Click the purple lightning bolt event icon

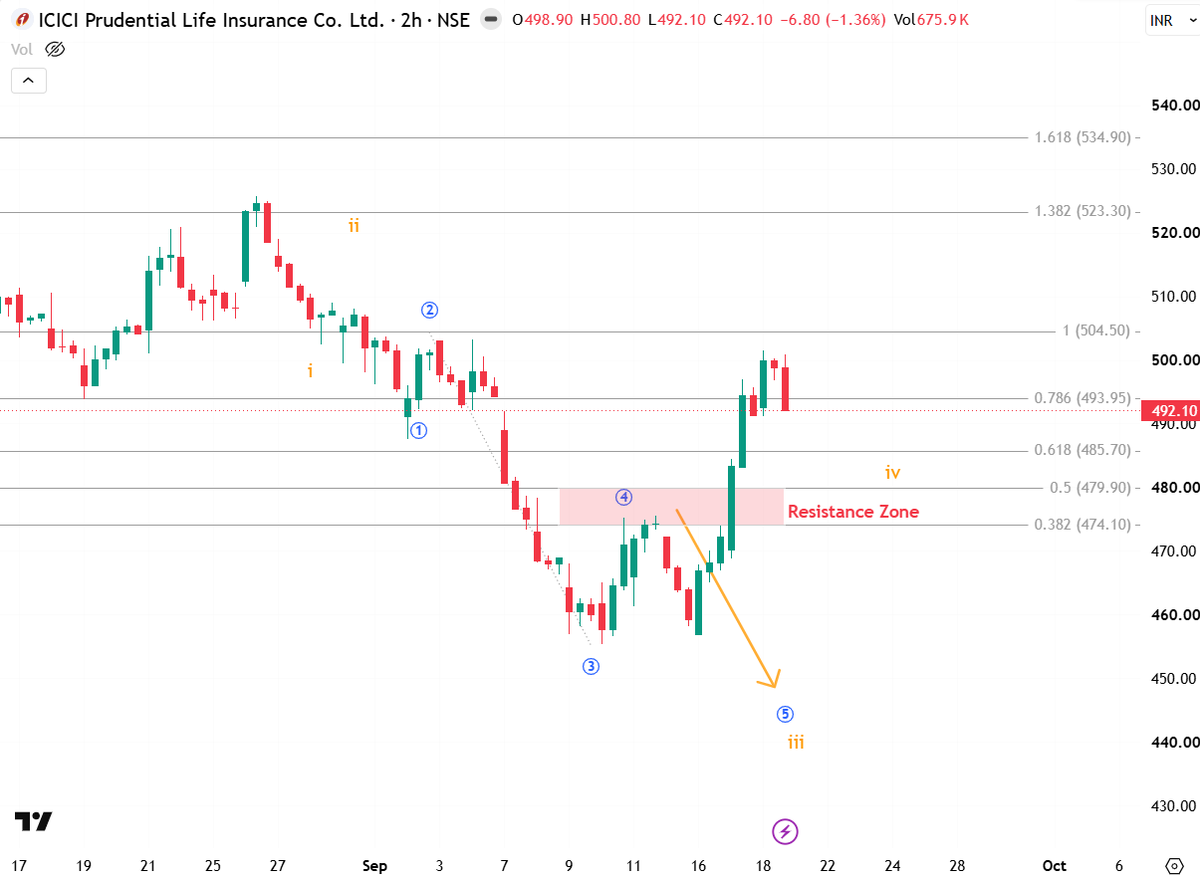pos(785,831)
